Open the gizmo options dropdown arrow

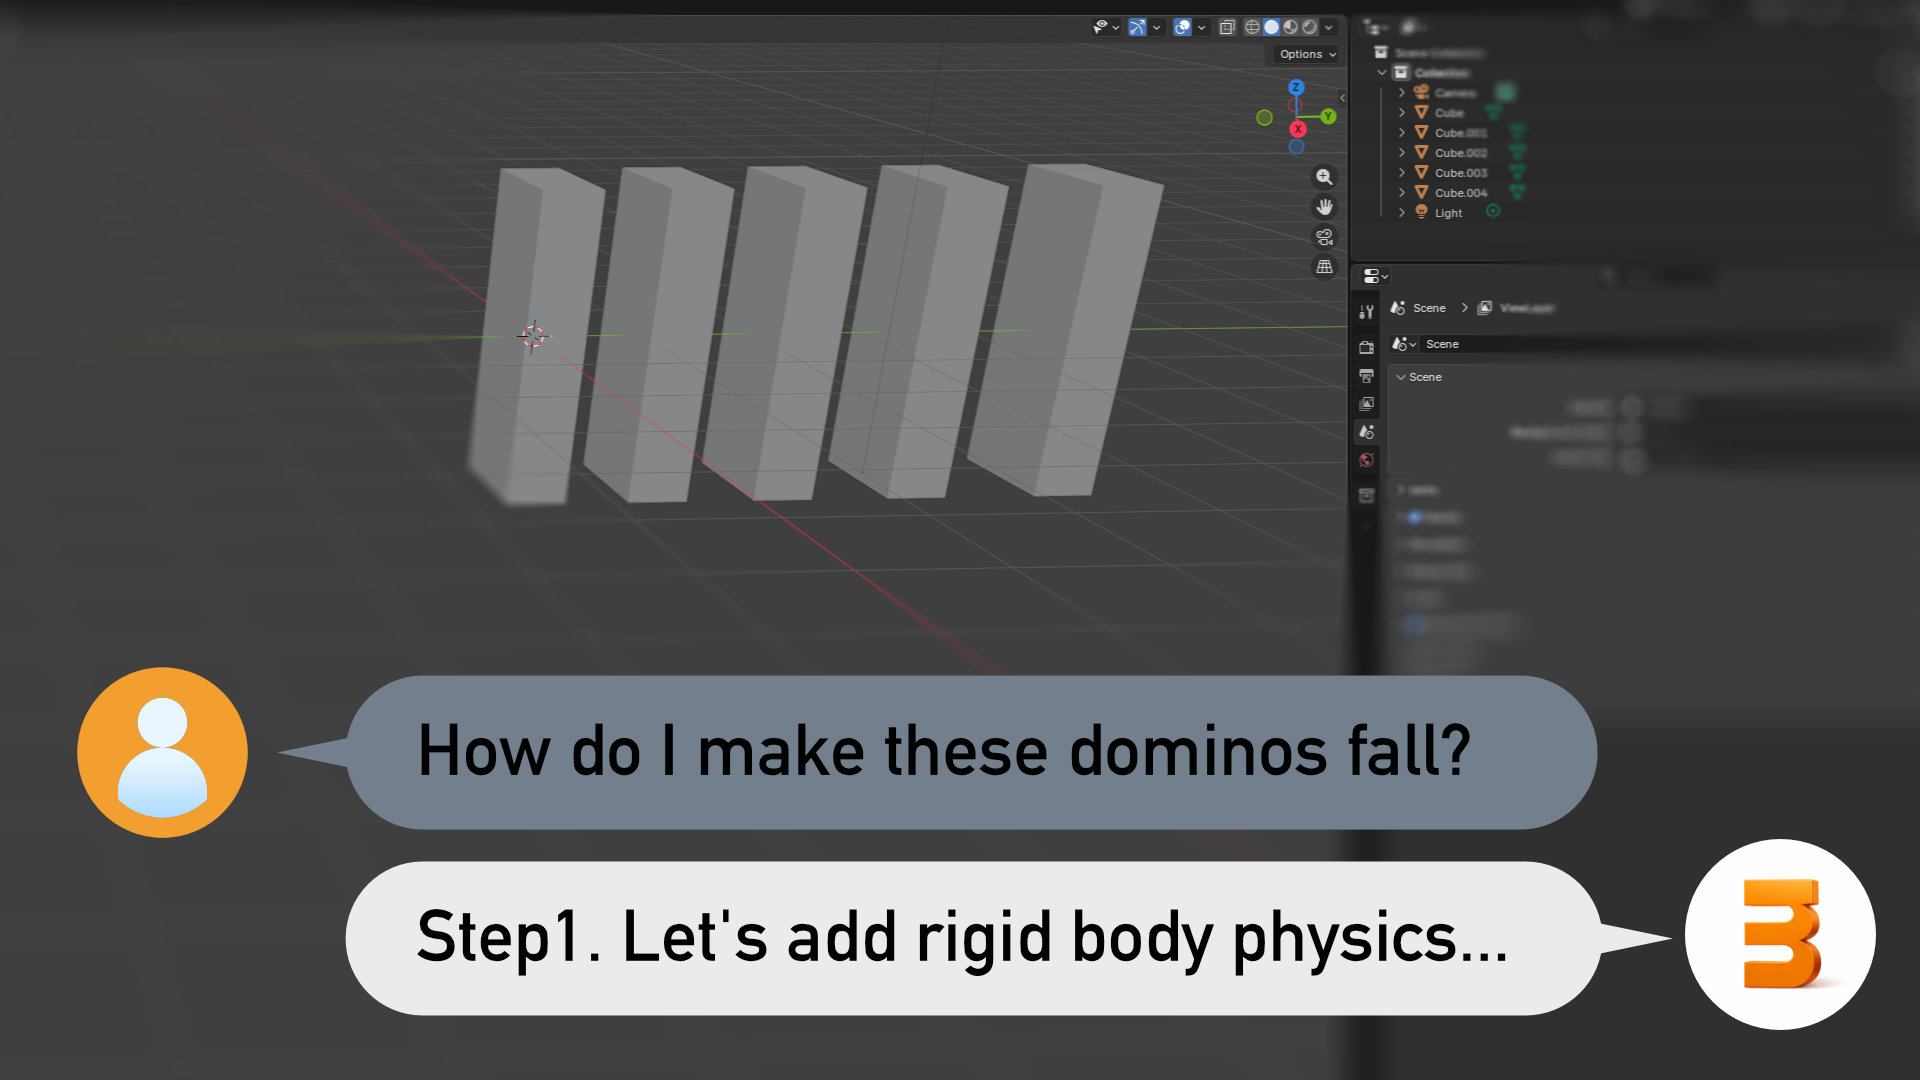pyautogui.click(x=1157, y=27)
